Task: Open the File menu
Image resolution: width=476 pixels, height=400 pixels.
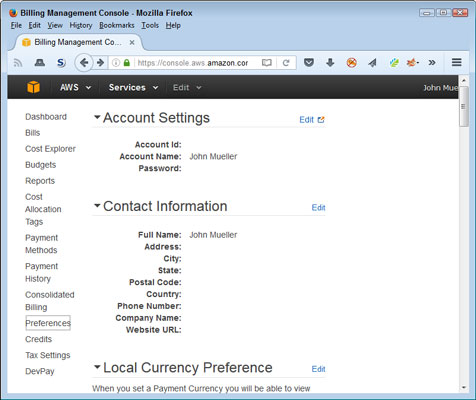Action: point(16,25)
